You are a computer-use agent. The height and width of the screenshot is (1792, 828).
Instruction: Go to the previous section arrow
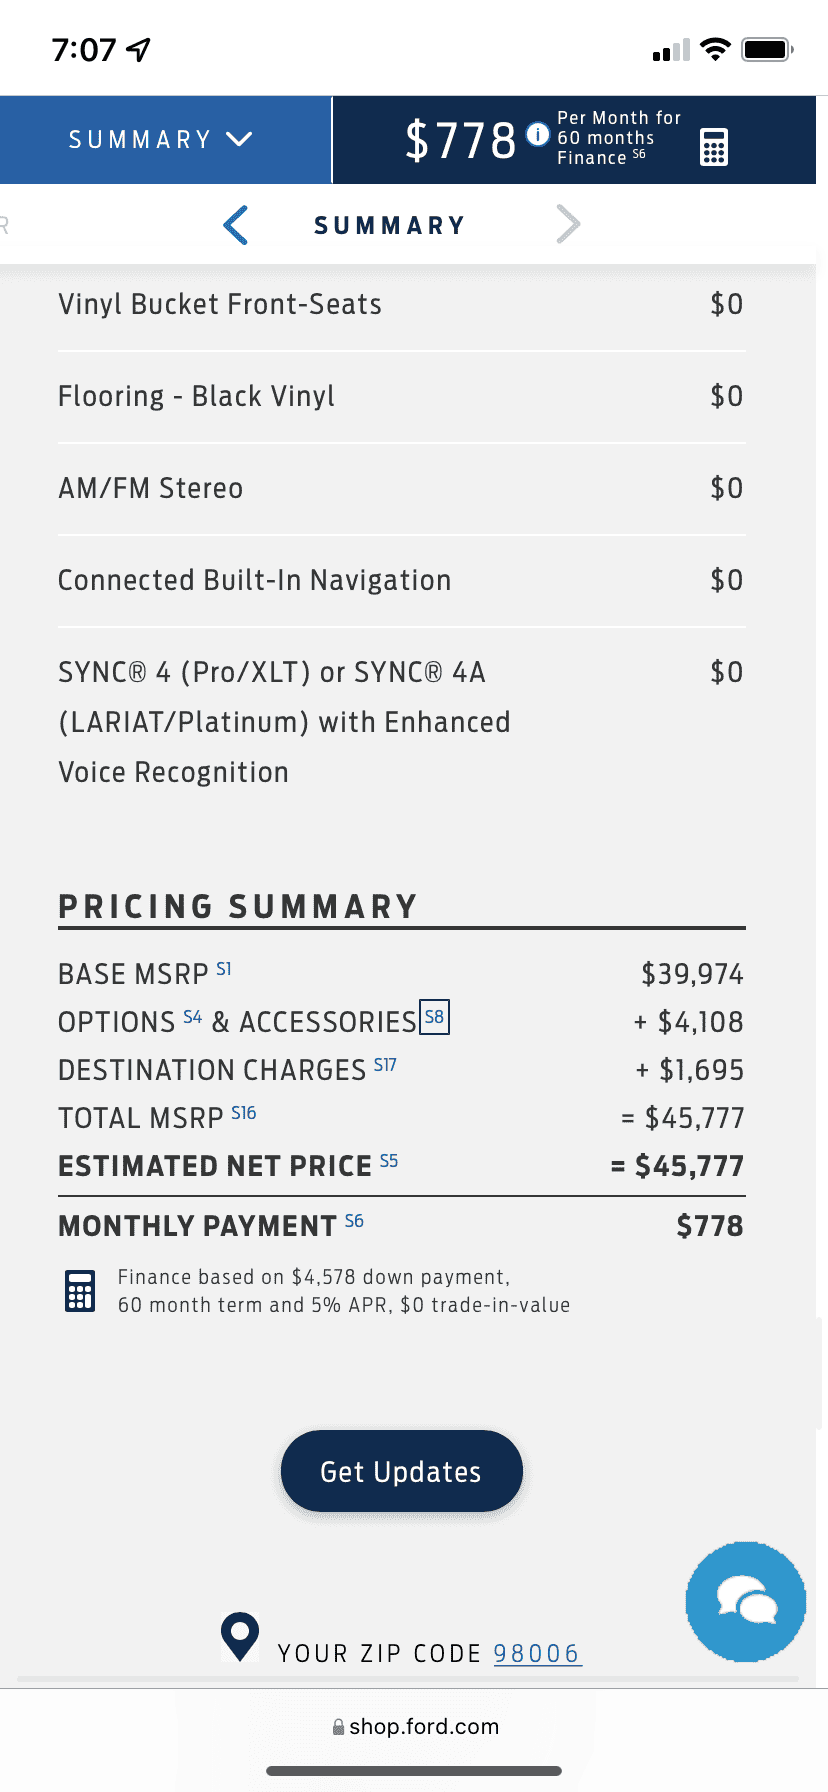tap(236, 225)
